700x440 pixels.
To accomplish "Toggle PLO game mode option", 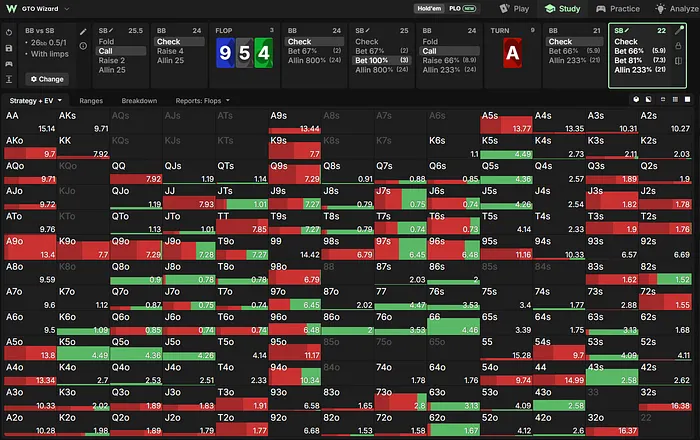I will click(x=462, y=8).
